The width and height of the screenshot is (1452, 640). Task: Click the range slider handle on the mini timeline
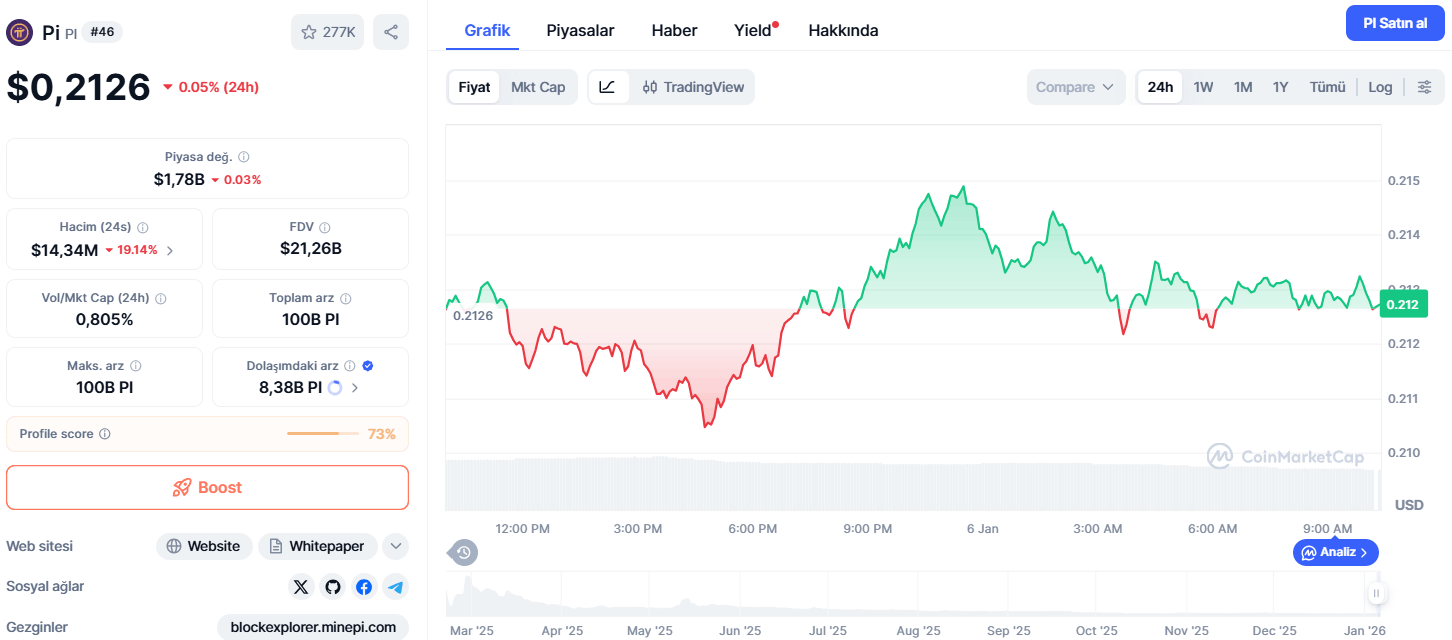pos(1376,594)
